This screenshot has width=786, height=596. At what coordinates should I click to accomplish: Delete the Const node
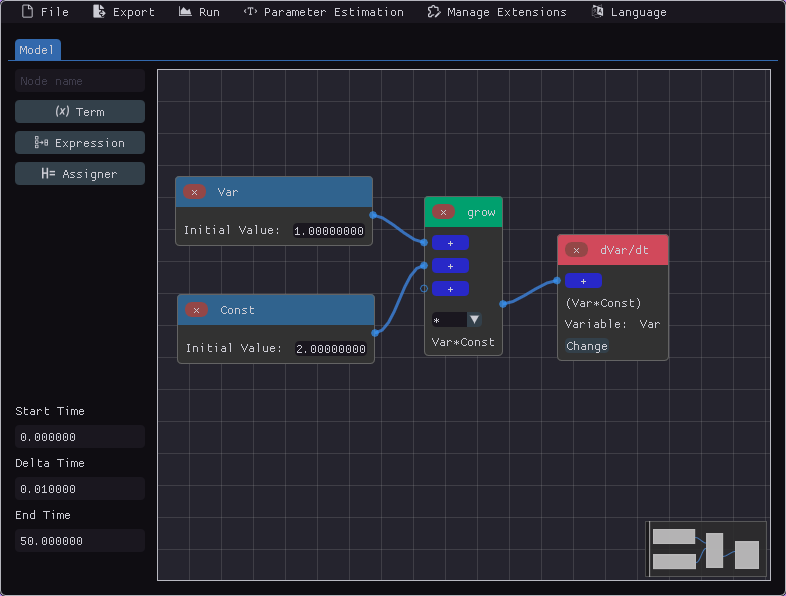point(196,310)
